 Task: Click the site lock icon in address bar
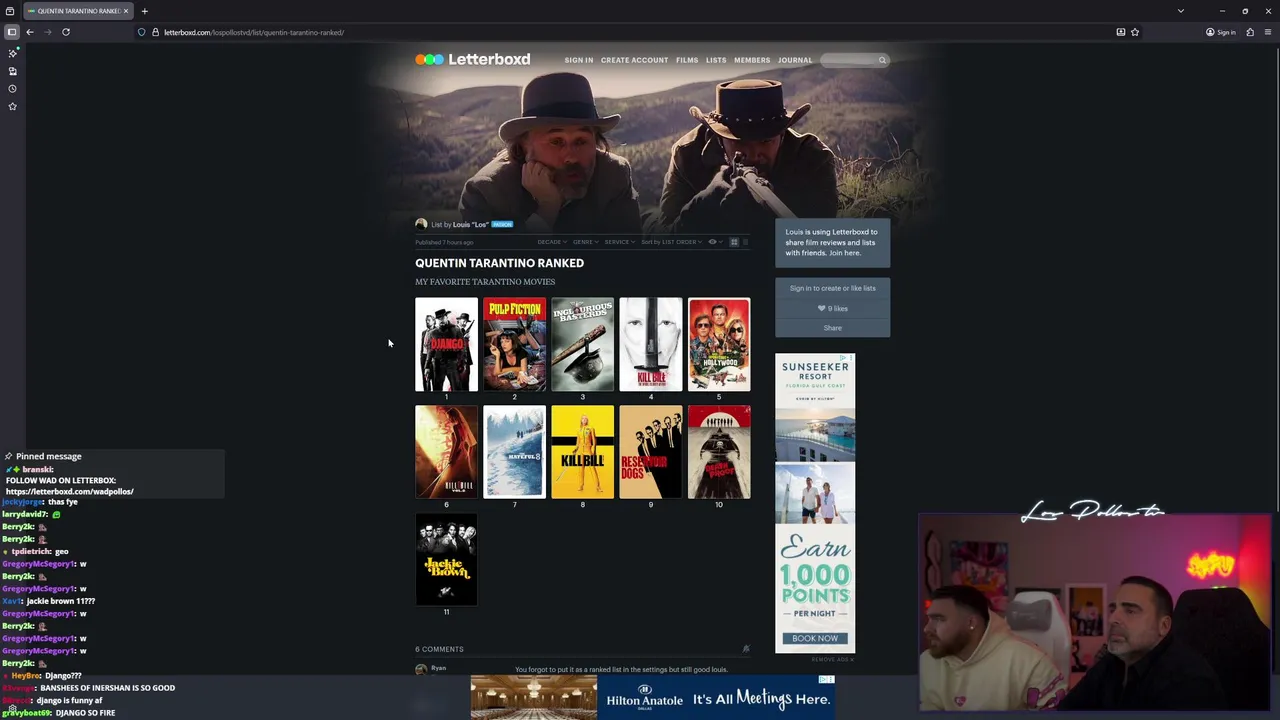point(155,32)
